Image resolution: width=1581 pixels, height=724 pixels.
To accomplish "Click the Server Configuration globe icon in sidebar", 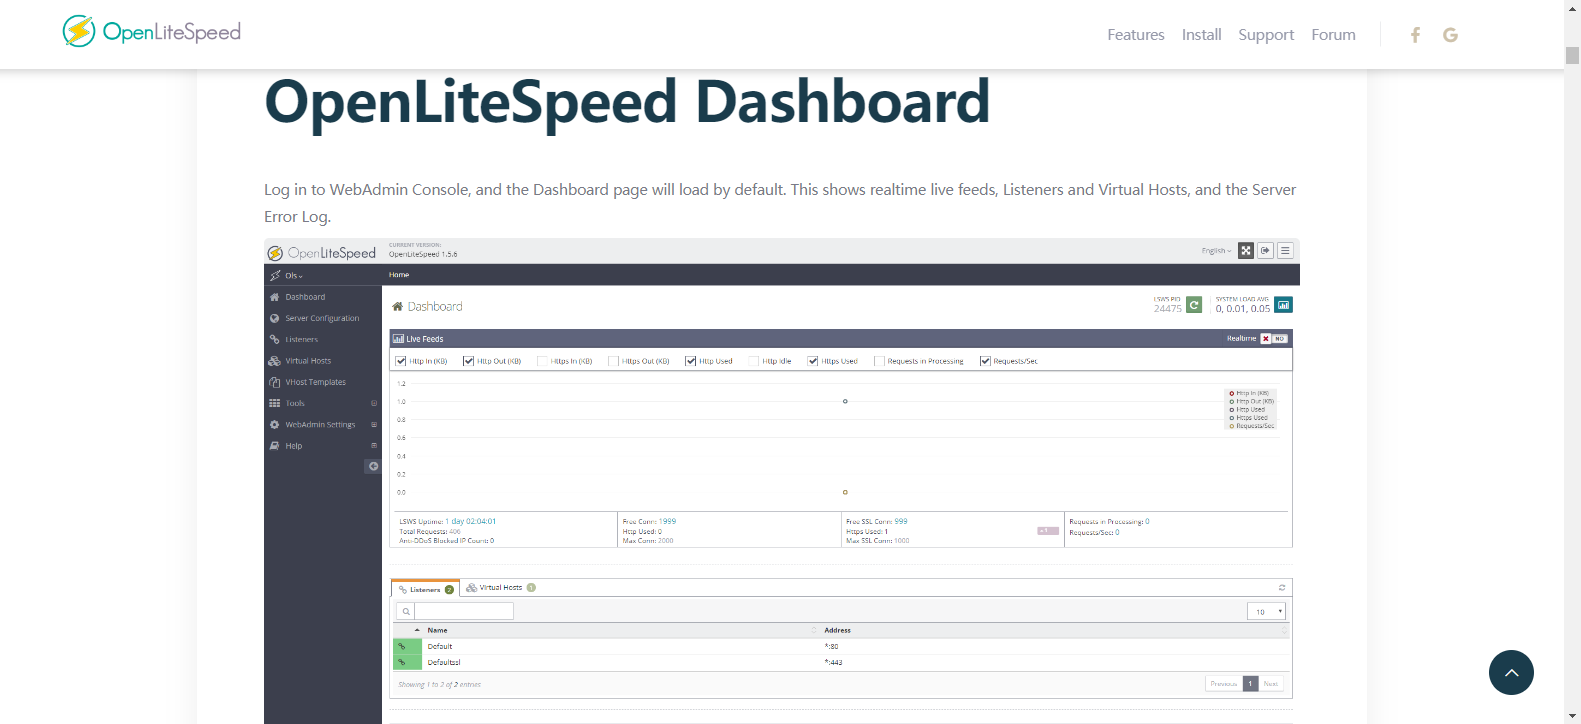I will (274, 318).
